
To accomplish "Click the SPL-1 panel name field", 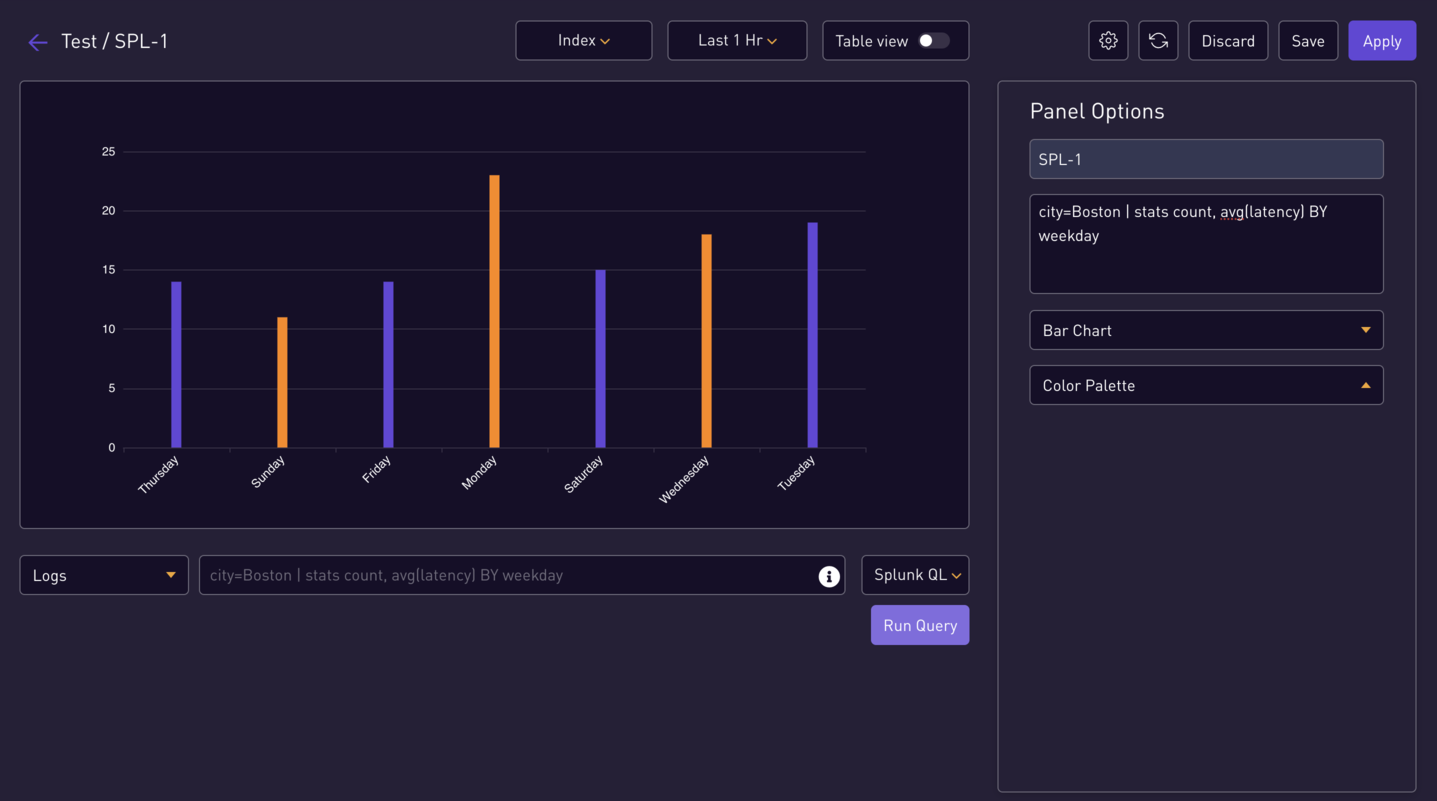I will [x=1206, y=159].
